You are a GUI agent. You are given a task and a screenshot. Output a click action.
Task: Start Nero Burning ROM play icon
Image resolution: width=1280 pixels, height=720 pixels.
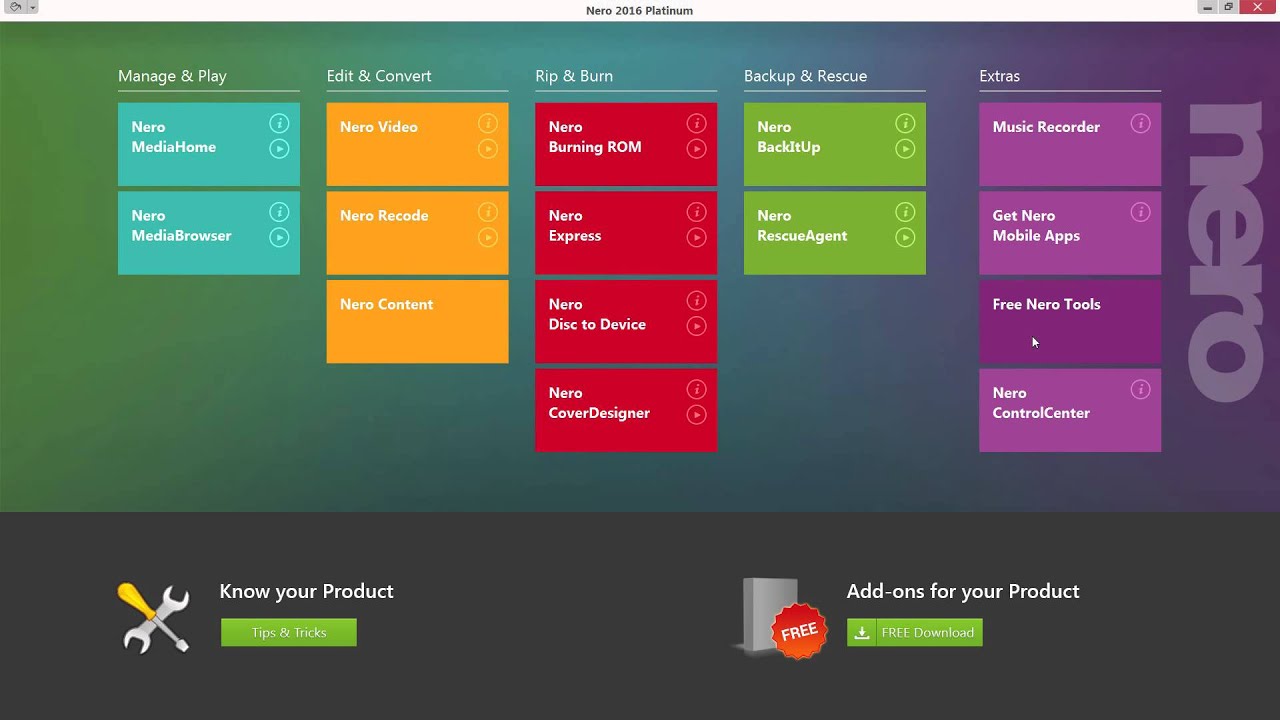pyautogui.click(x=696, y=149)
